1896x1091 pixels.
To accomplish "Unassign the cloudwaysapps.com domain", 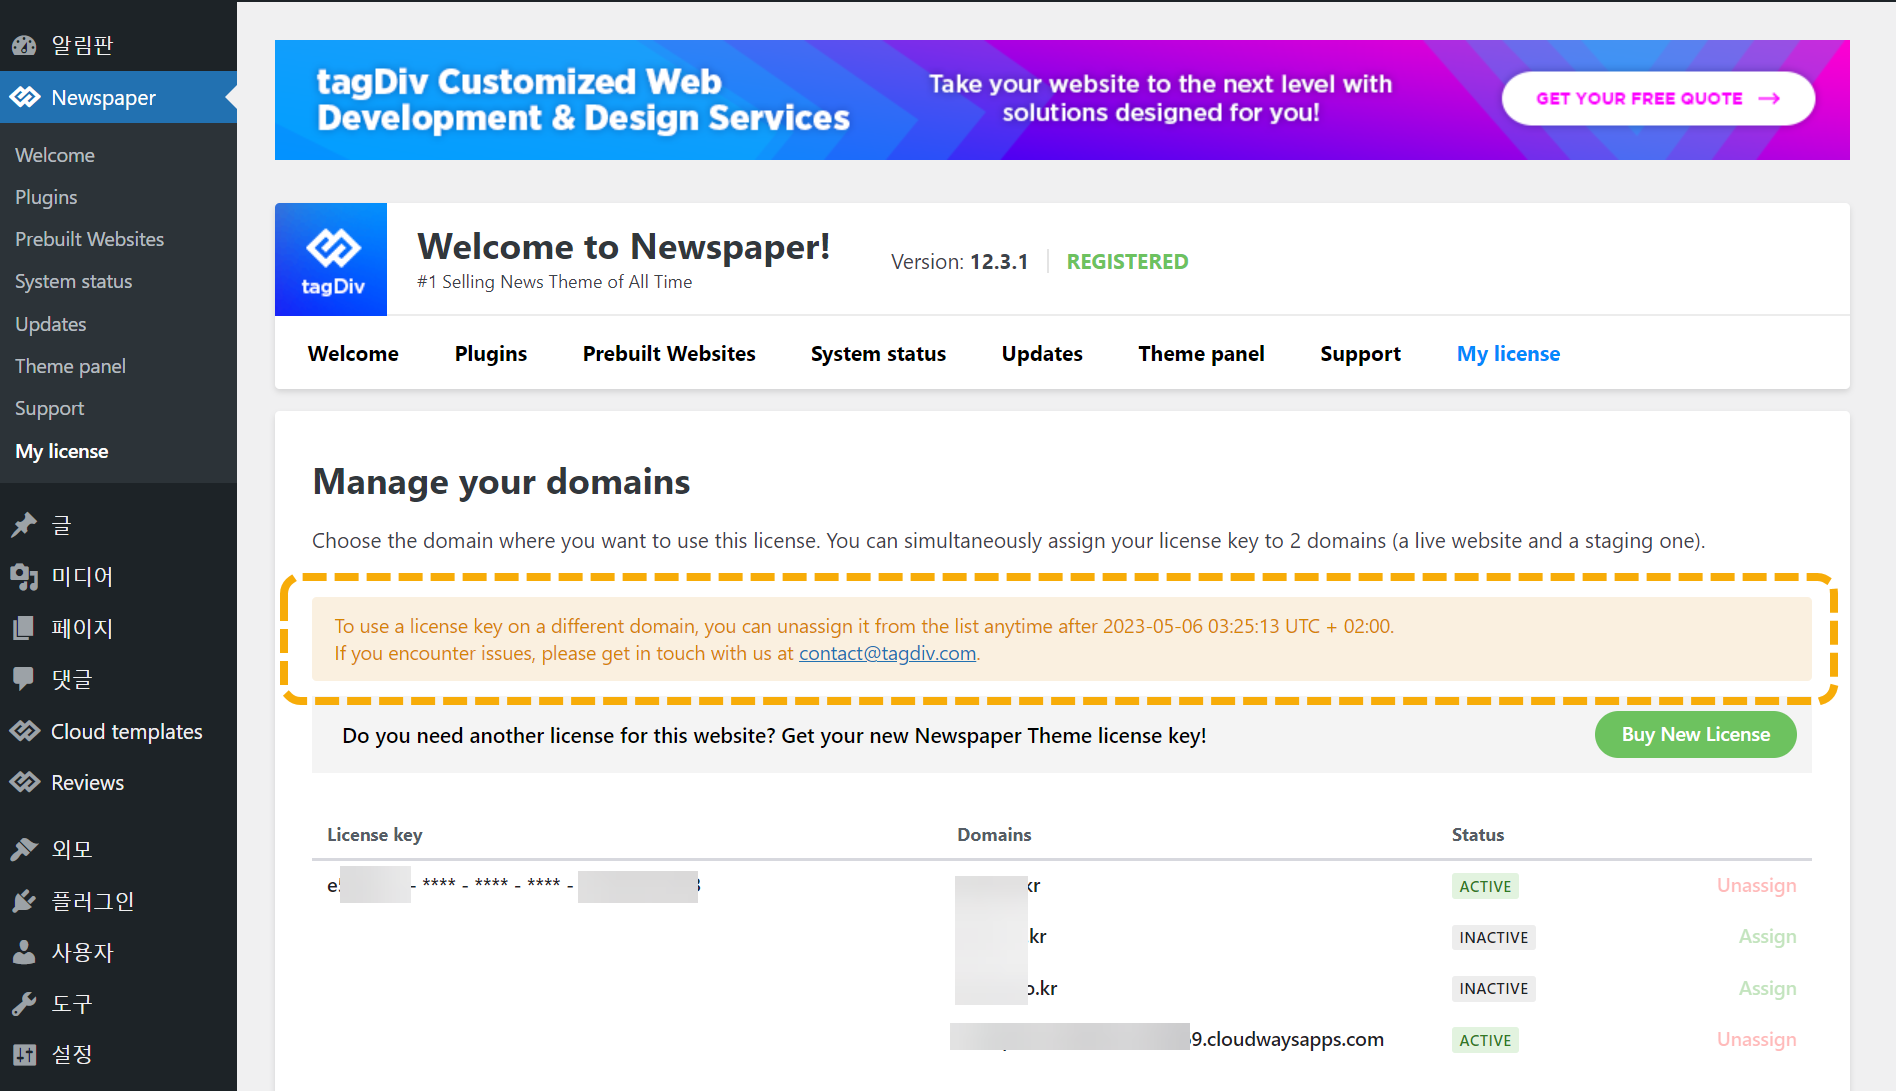I will tap(1756, 1039).
